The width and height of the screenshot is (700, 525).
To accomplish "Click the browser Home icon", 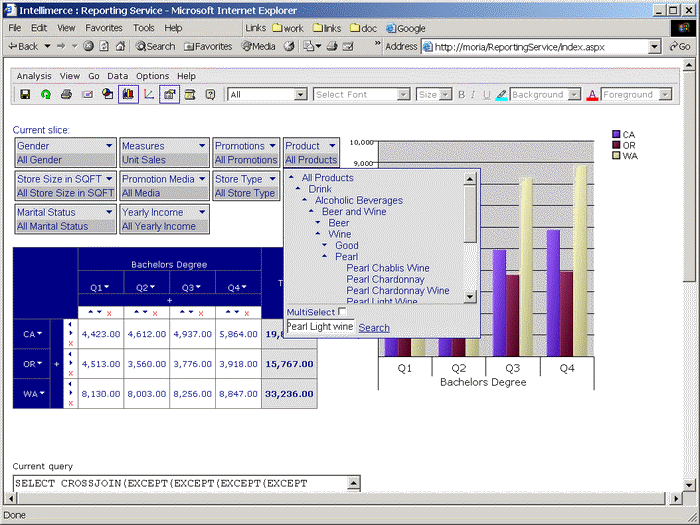I will [x=120, y=46].
